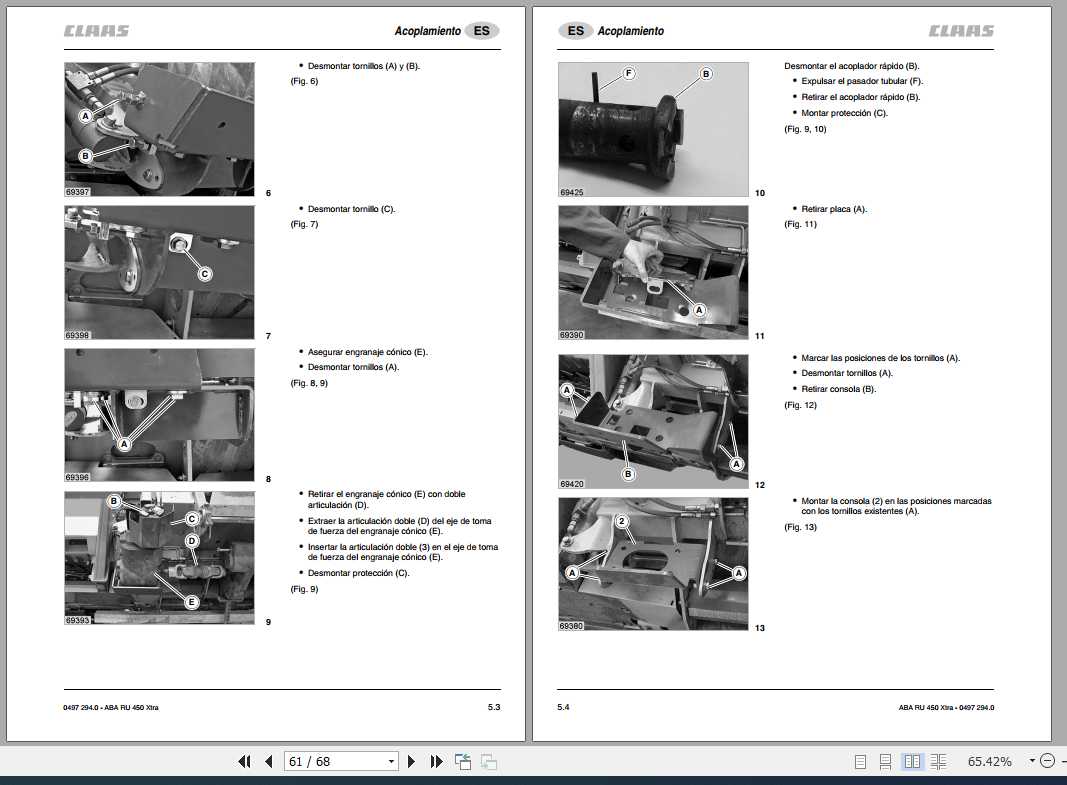Open the zoom level dropdown
The image size is (1067, 785).
1032,761
